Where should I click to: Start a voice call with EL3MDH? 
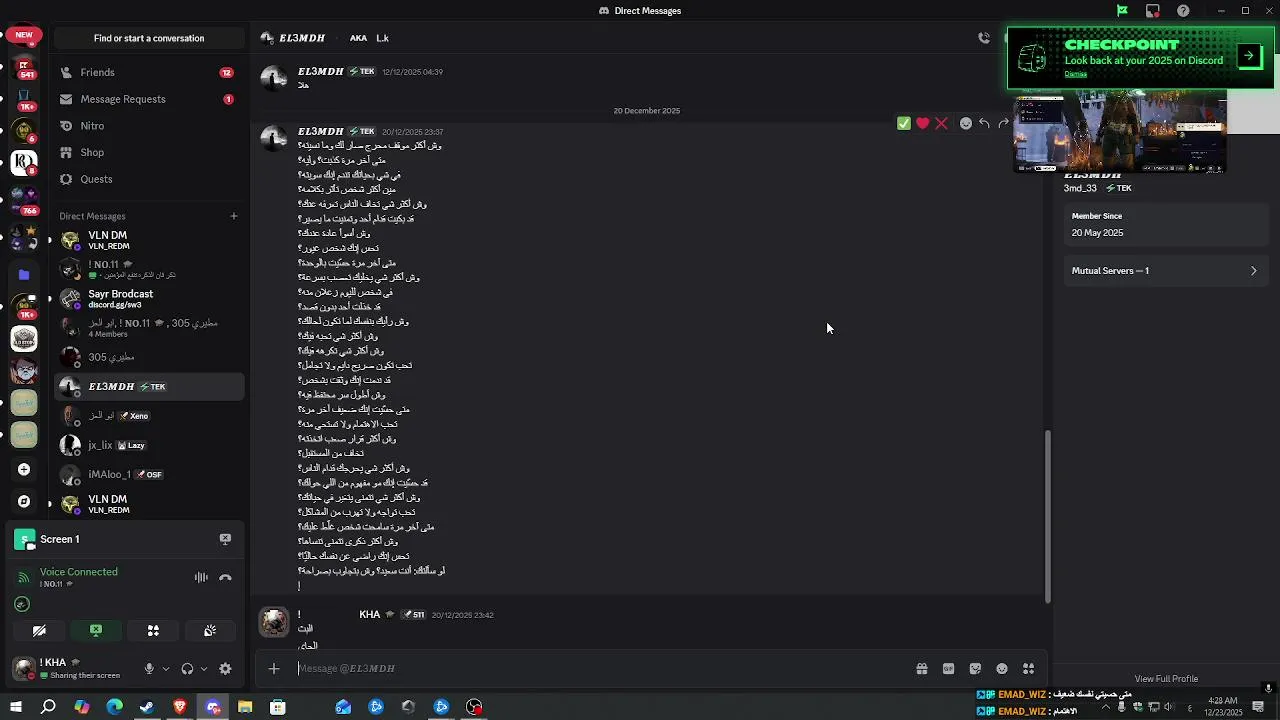(984, 38)
